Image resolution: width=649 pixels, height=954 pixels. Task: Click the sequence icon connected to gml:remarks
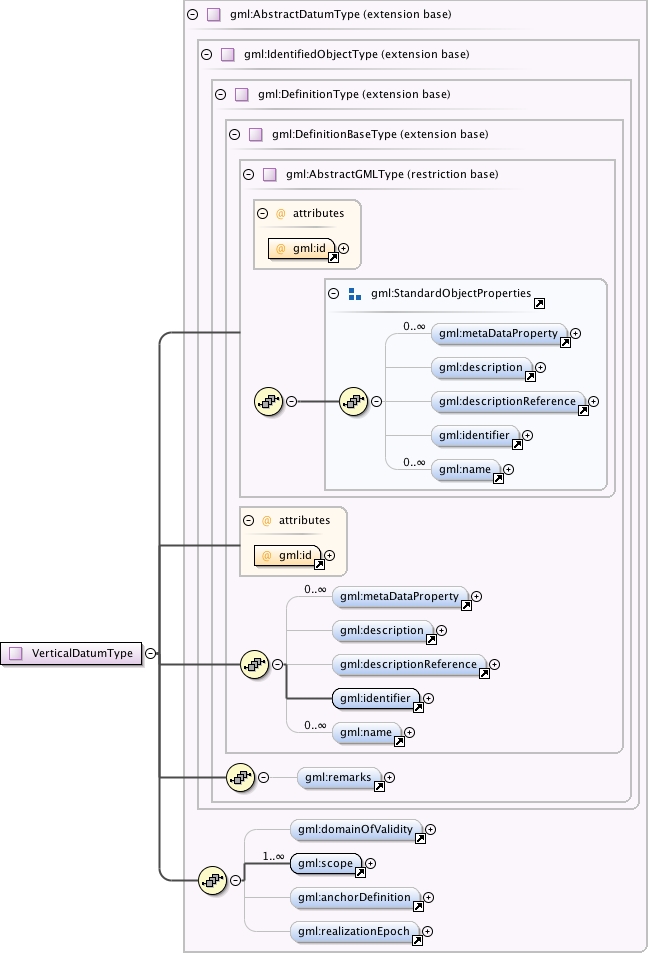click(x=240, y=777)
